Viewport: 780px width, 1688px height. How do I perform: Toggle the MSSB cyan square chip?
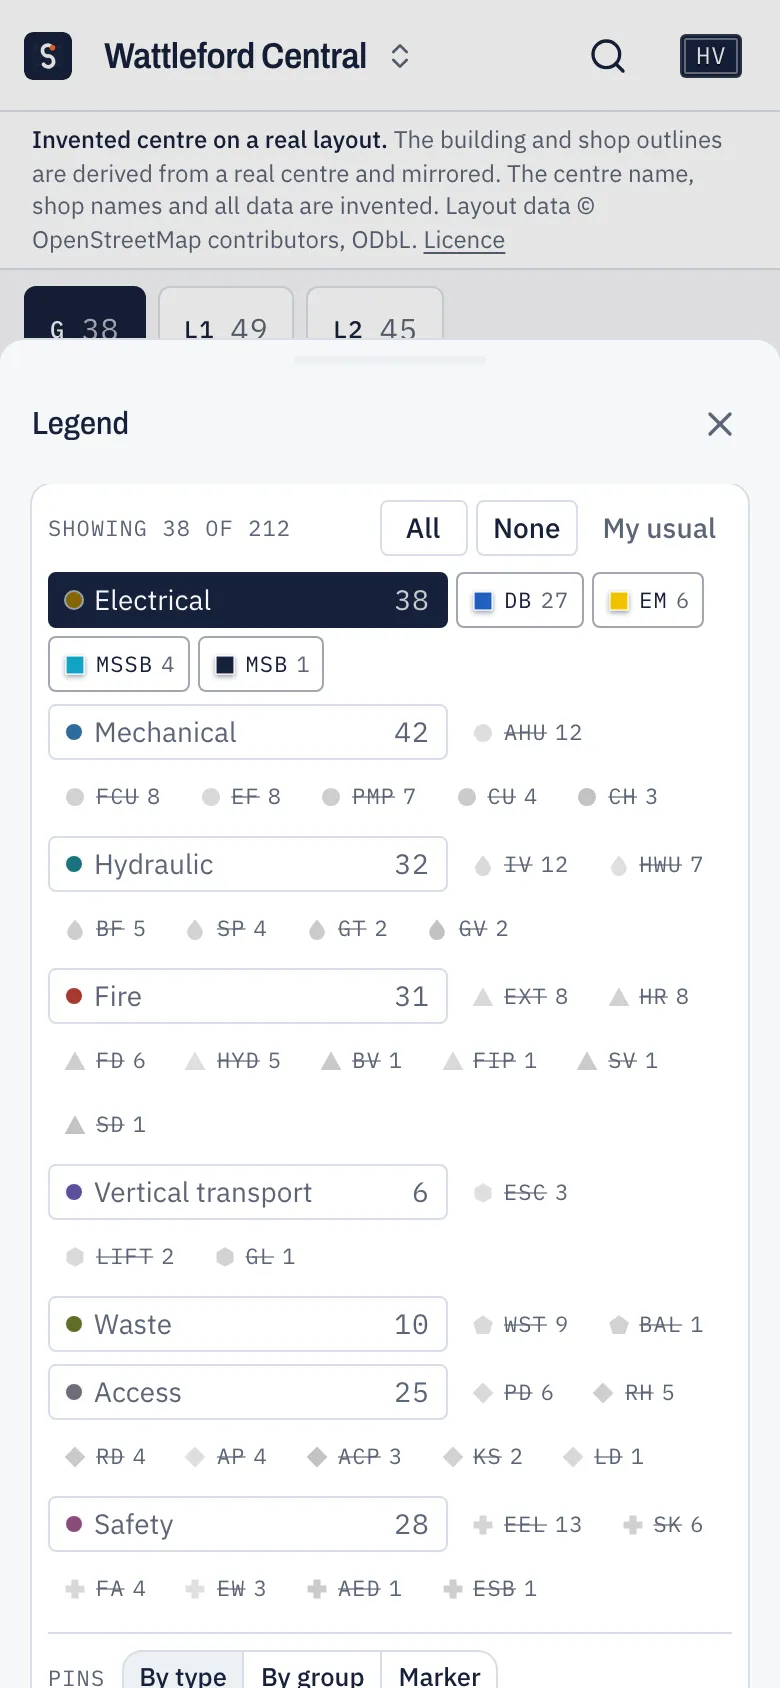click(119, 664)
